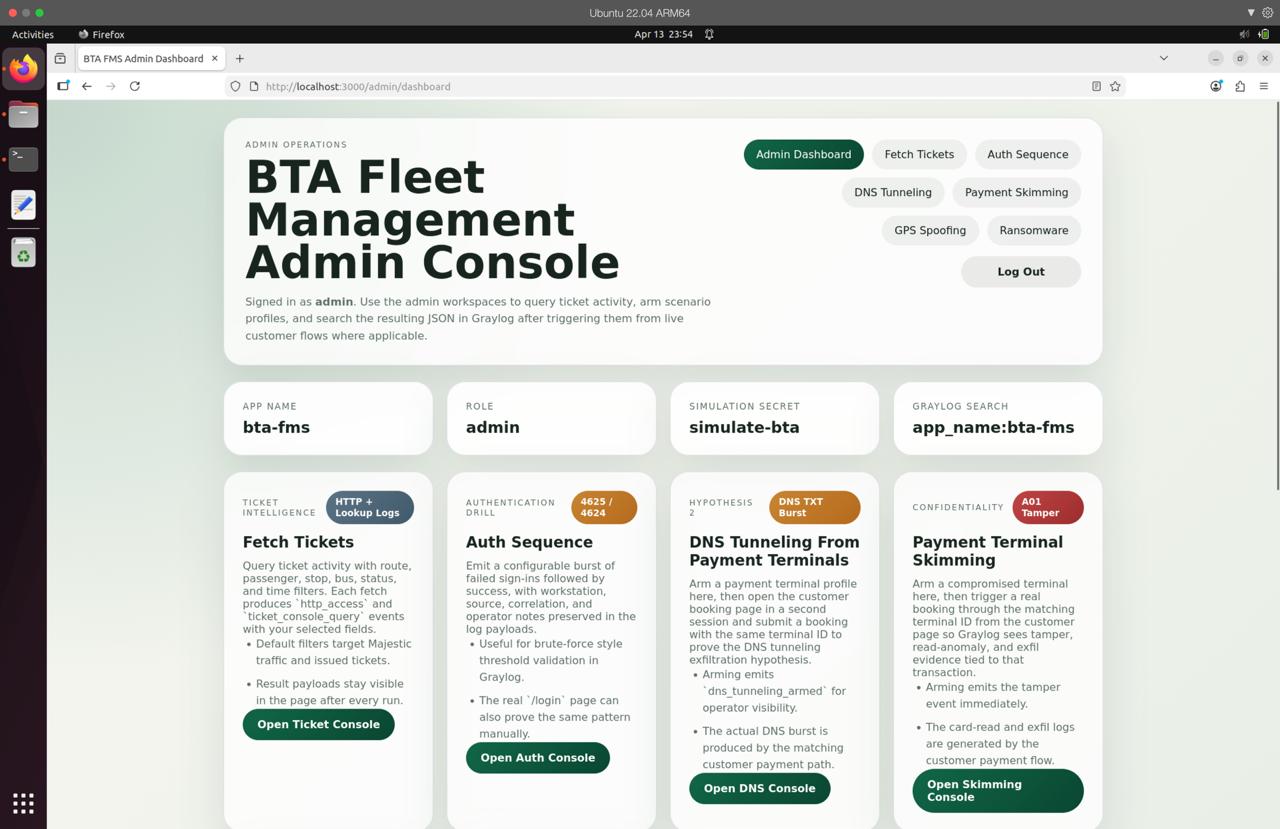Image resolution: width=1280 pixels, height=829 pixels.
Task: Click the 'Fetch Tickets' card heading
Action: (298, 542)
